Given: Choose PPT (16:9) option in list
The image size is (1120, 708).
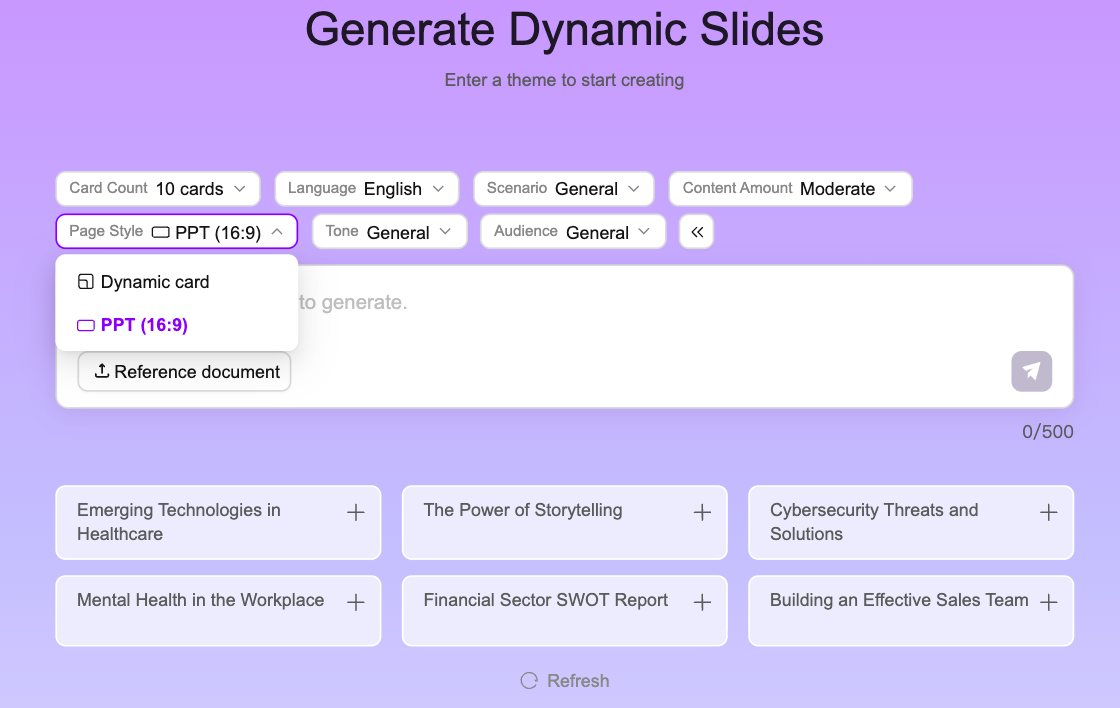Looking at the screenshot, I should click(x=144, y=325).
